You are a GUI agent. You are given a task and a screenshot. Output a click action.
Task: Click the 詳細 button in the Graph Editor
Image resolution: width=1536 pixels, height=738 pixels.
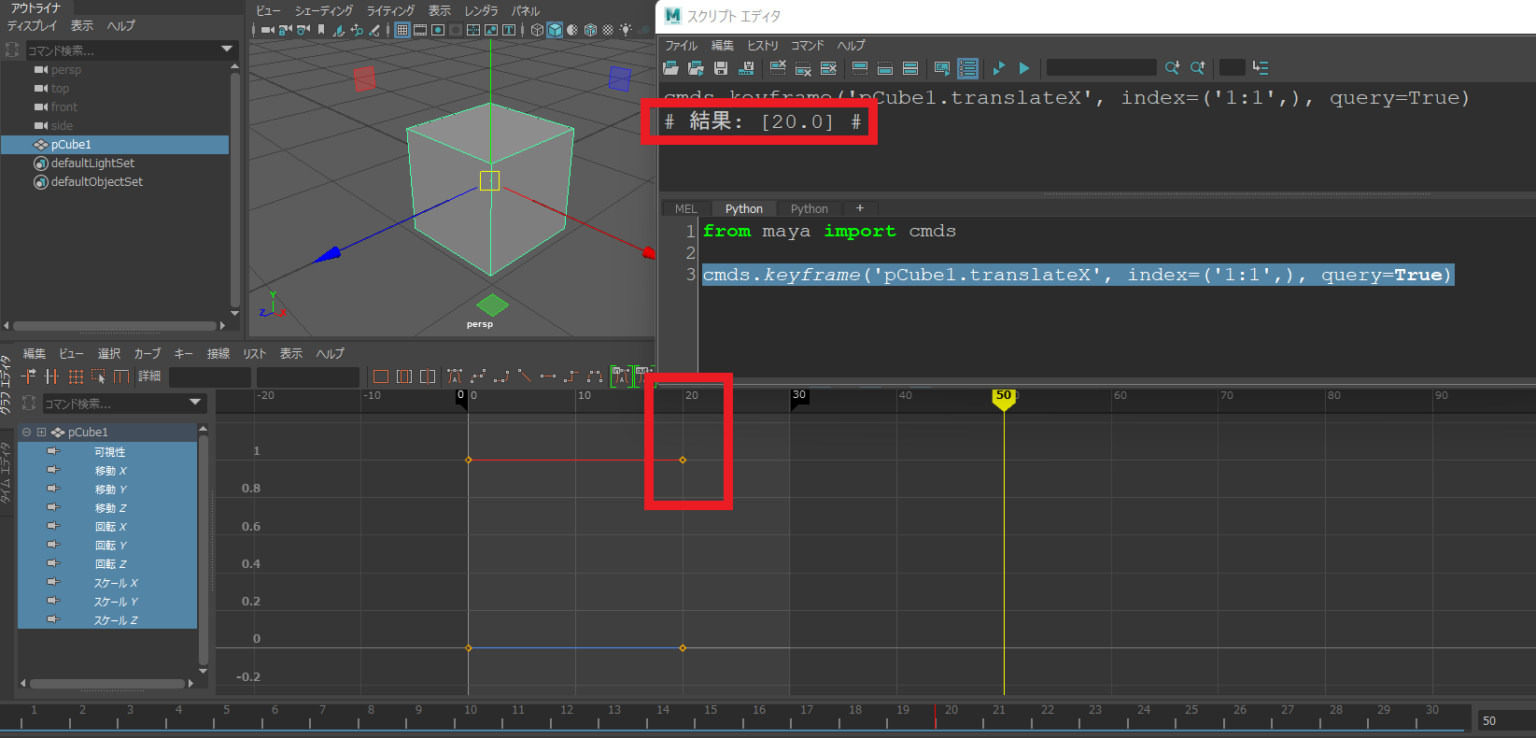148,376
